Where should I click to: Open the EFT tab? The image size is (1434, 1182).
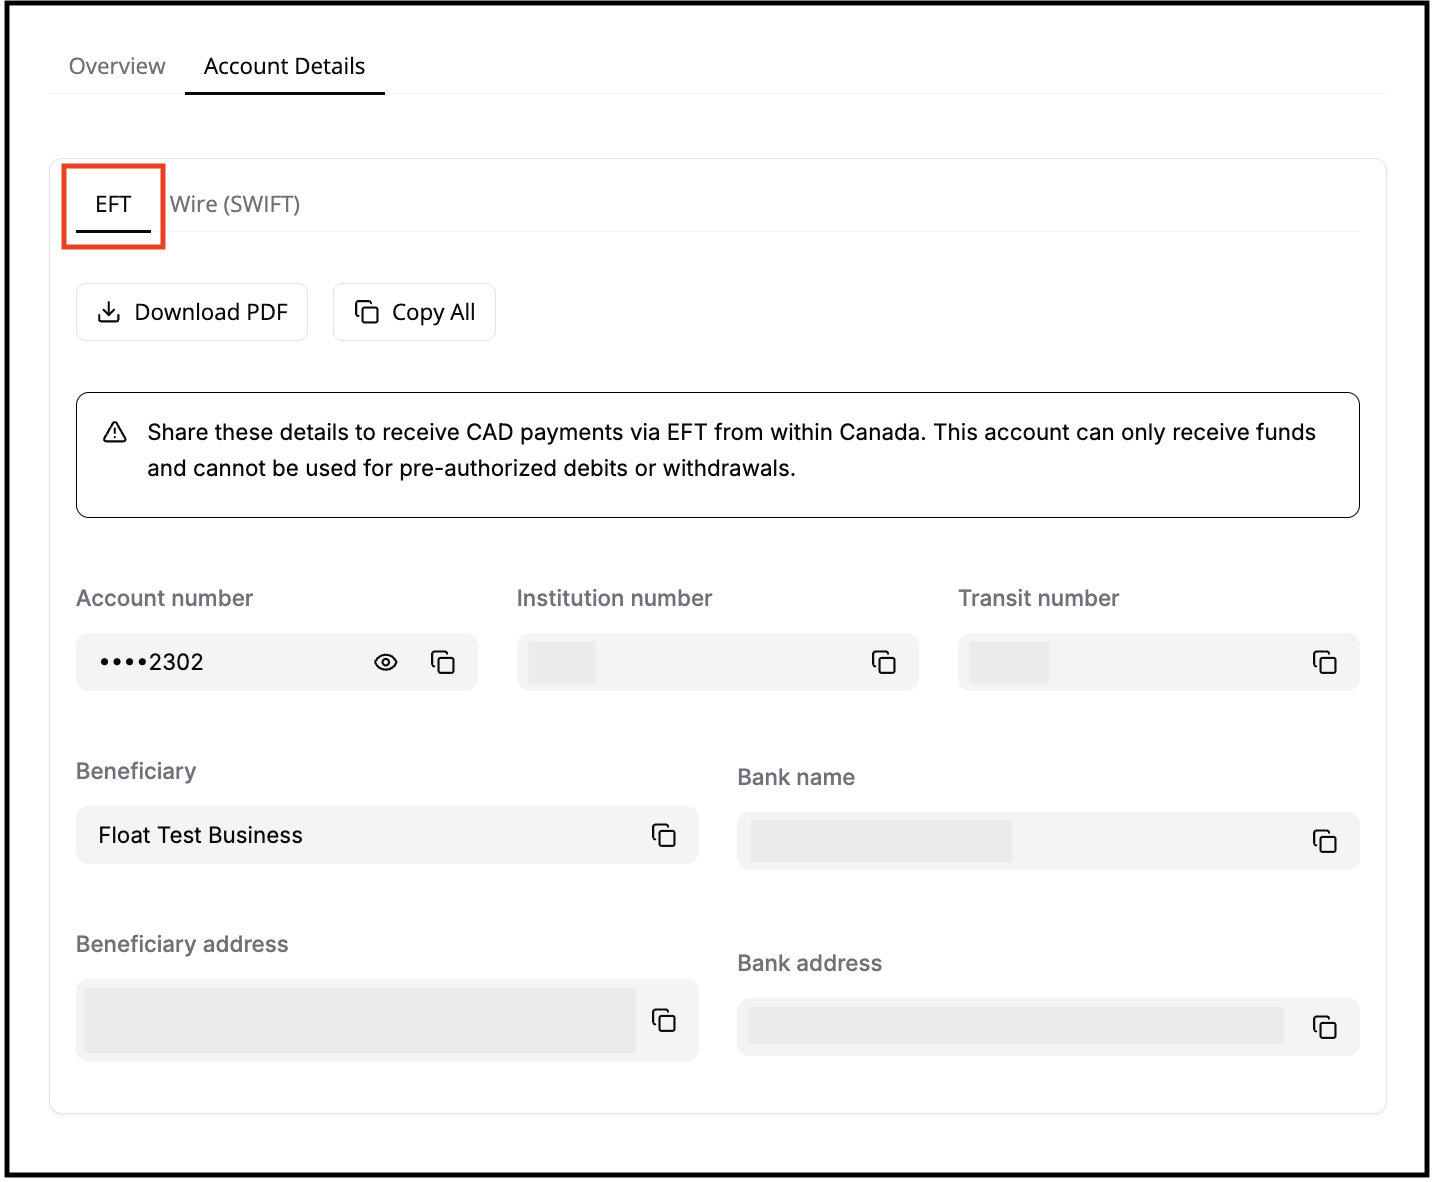(x=113, y=205)
